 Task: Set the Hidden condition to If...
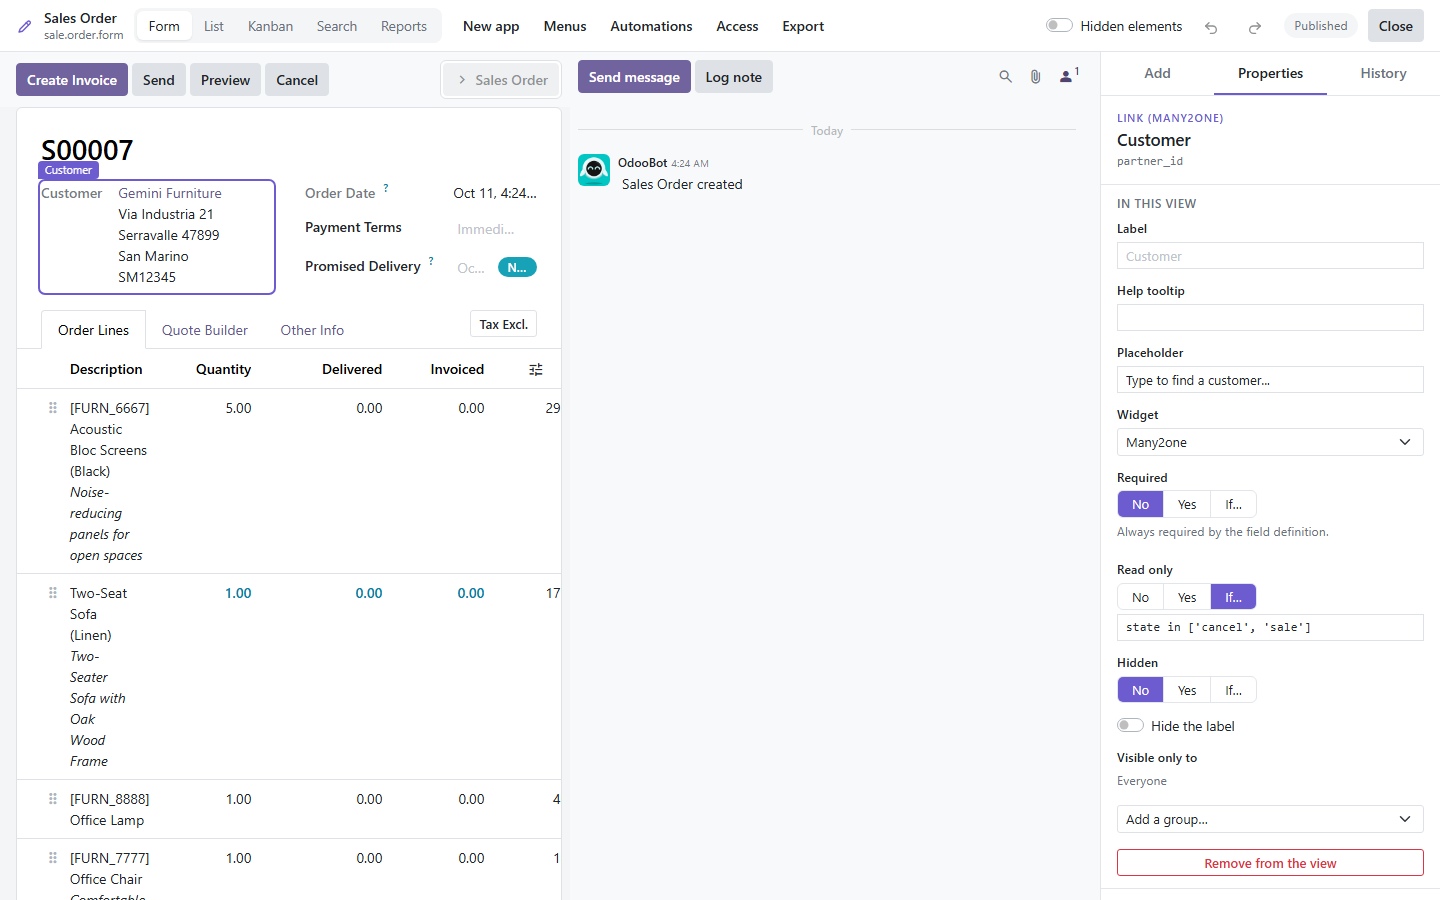[x=1233, y=690]
